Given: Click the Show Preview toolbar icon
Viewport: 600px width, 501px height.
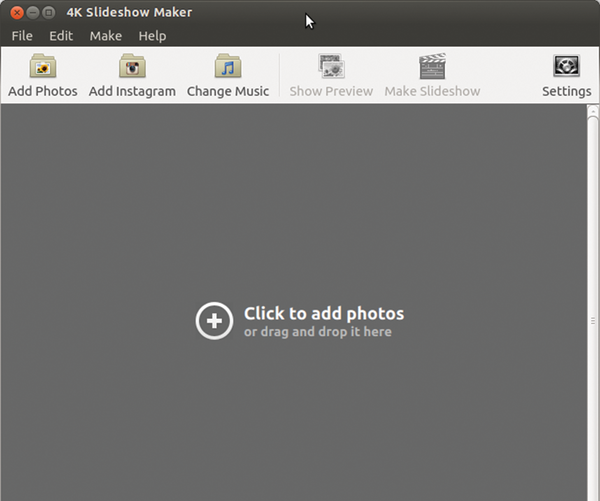Looking at the screenshot, I should [331, 66].
